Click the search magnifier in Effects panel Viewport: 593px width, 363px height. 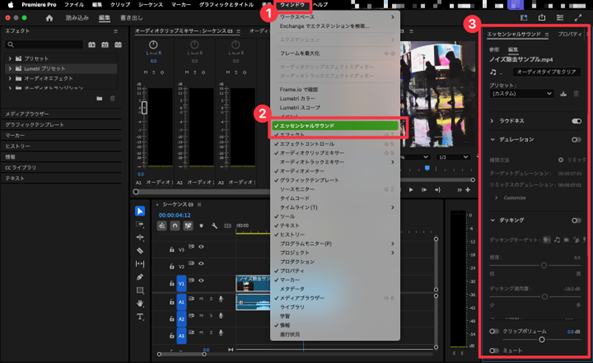pos(11,45)
